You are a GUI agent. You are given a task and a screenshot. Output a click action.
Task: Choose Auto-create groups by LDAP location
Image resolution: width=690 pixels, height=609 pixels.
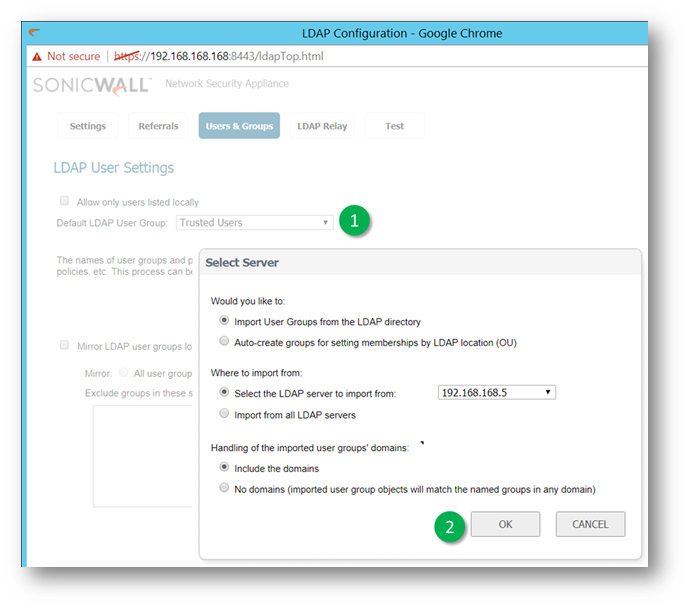coord(224,342)
